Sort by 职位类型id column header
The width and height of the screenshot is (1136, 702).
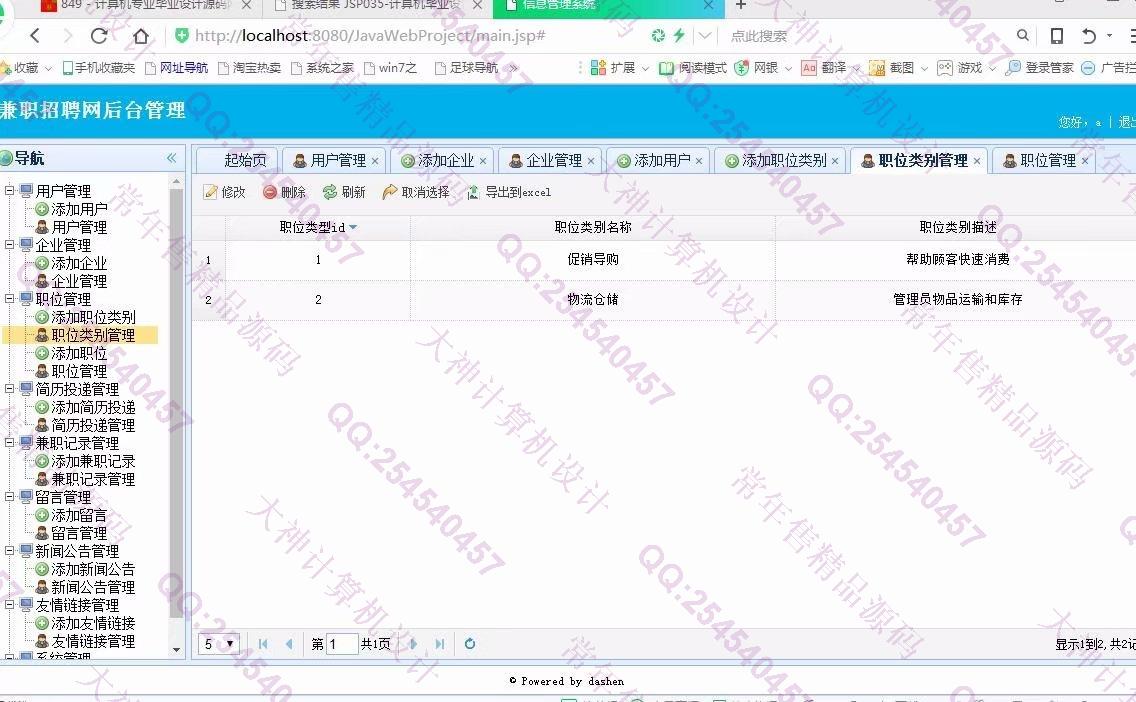click(x=318, y=227)
